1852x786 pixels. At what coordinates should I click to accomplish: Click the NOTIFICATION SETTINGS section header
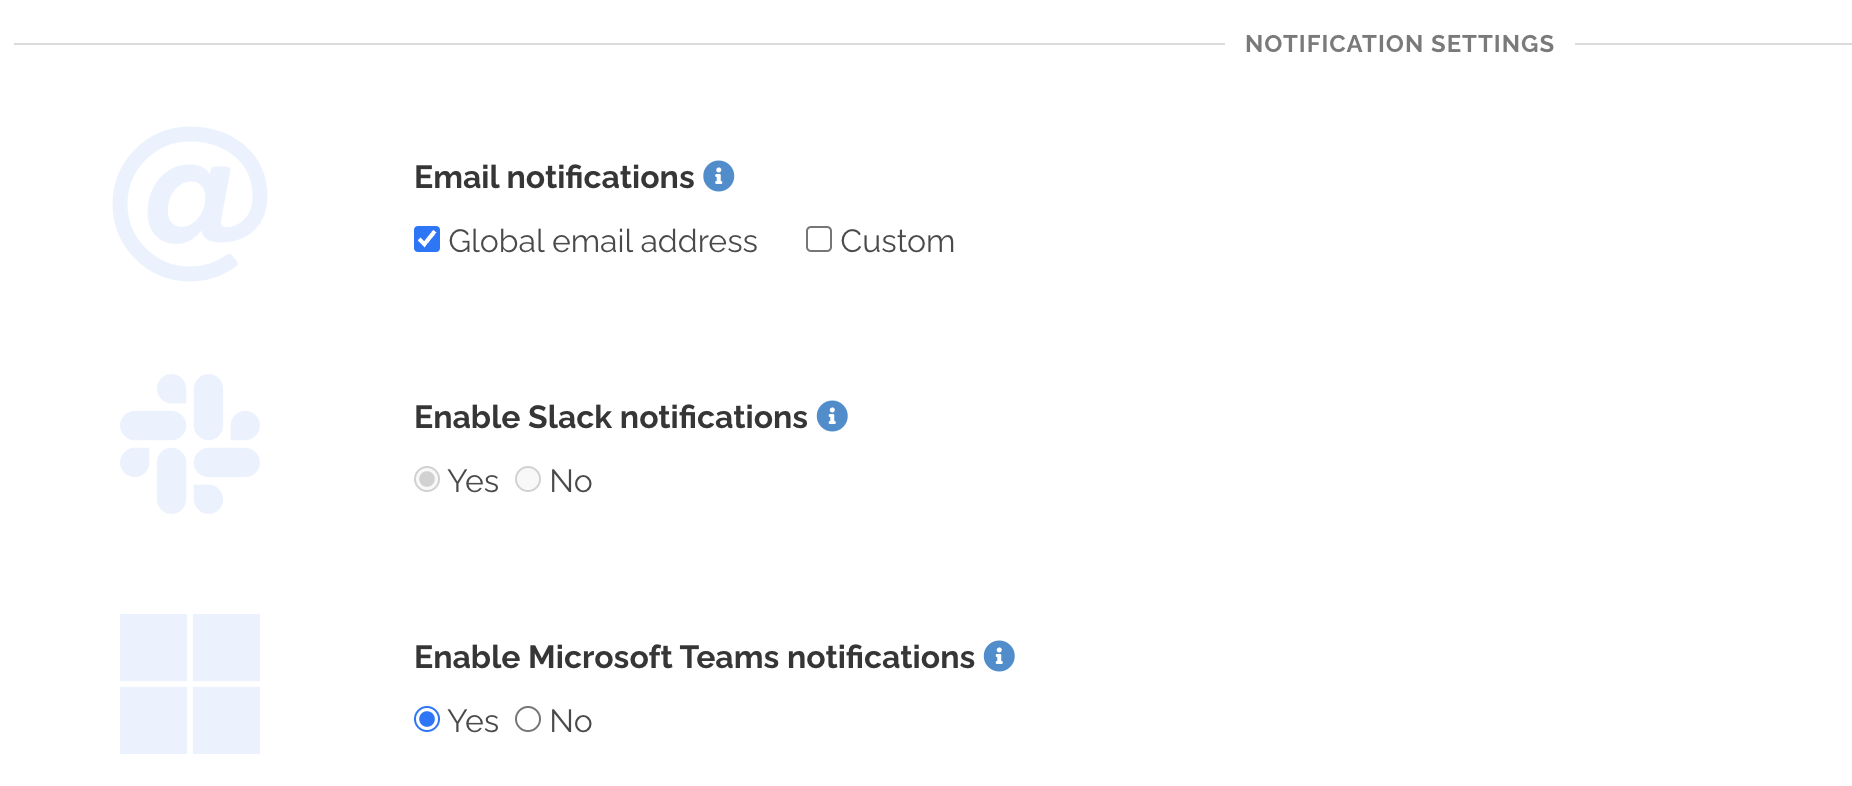click(1399, 43)
